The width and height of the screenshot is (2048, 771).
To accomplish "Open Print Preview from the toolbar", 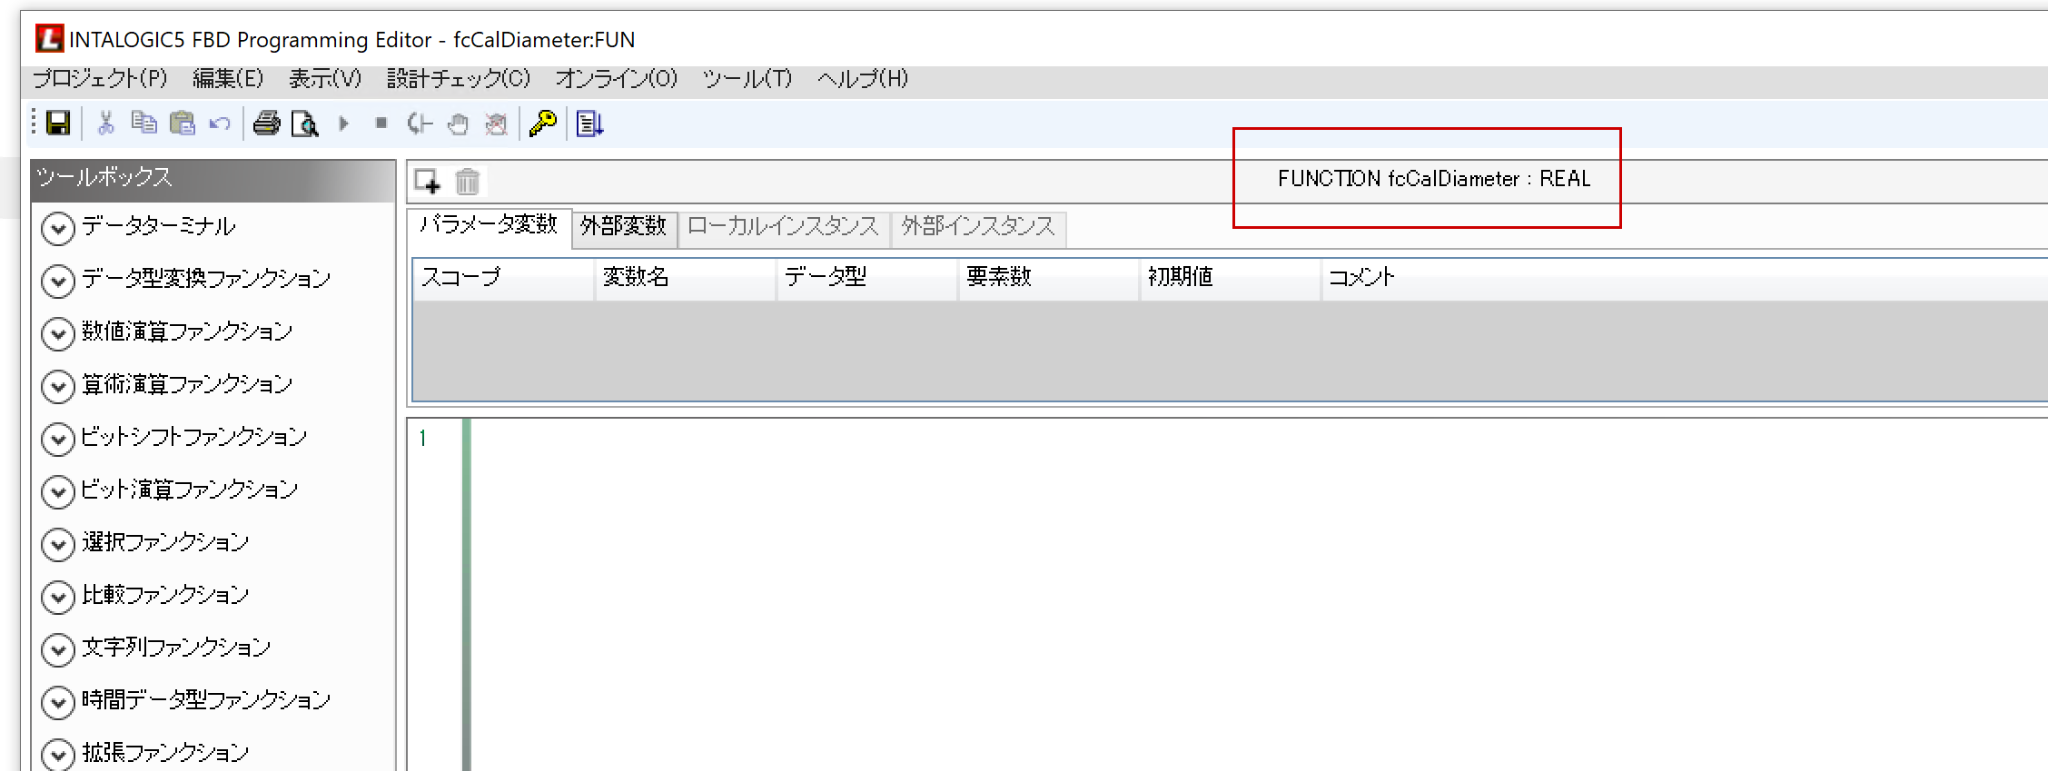I will [304, 124].
